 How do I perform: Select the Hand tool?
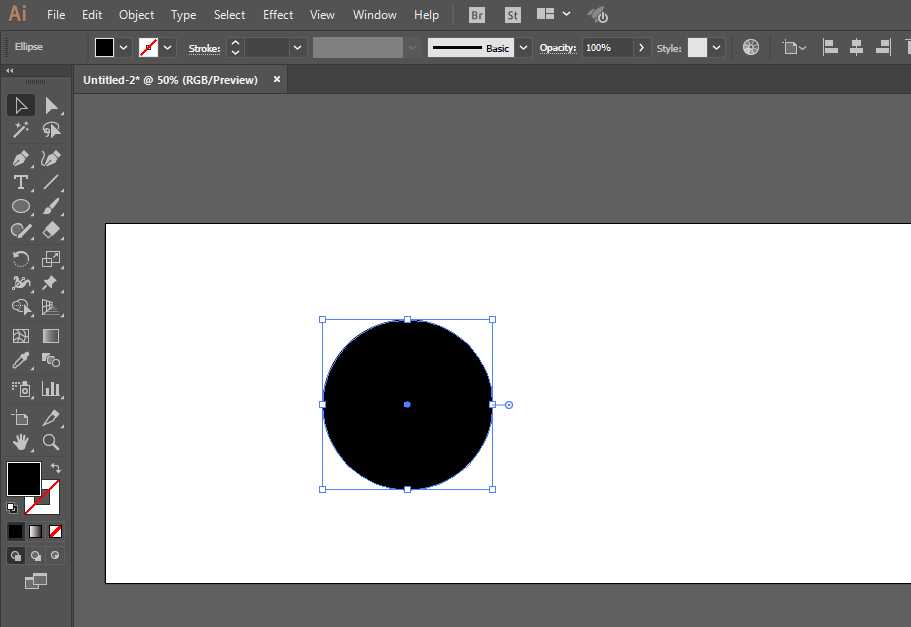[x=21, y=442]
